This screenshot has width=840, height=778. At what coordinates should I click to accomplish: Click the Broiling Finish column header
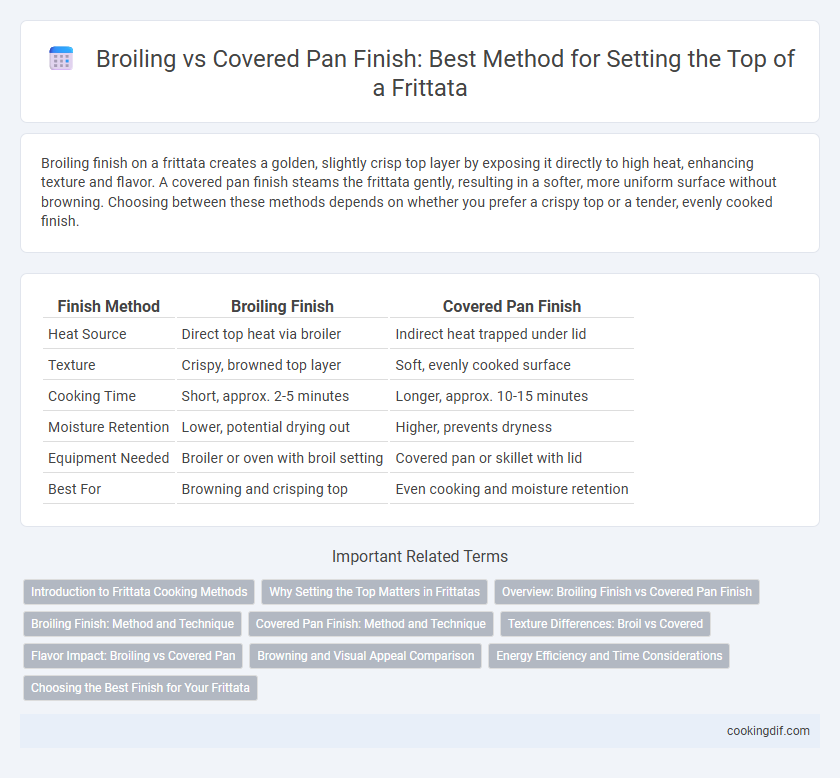tap(282, 306)
